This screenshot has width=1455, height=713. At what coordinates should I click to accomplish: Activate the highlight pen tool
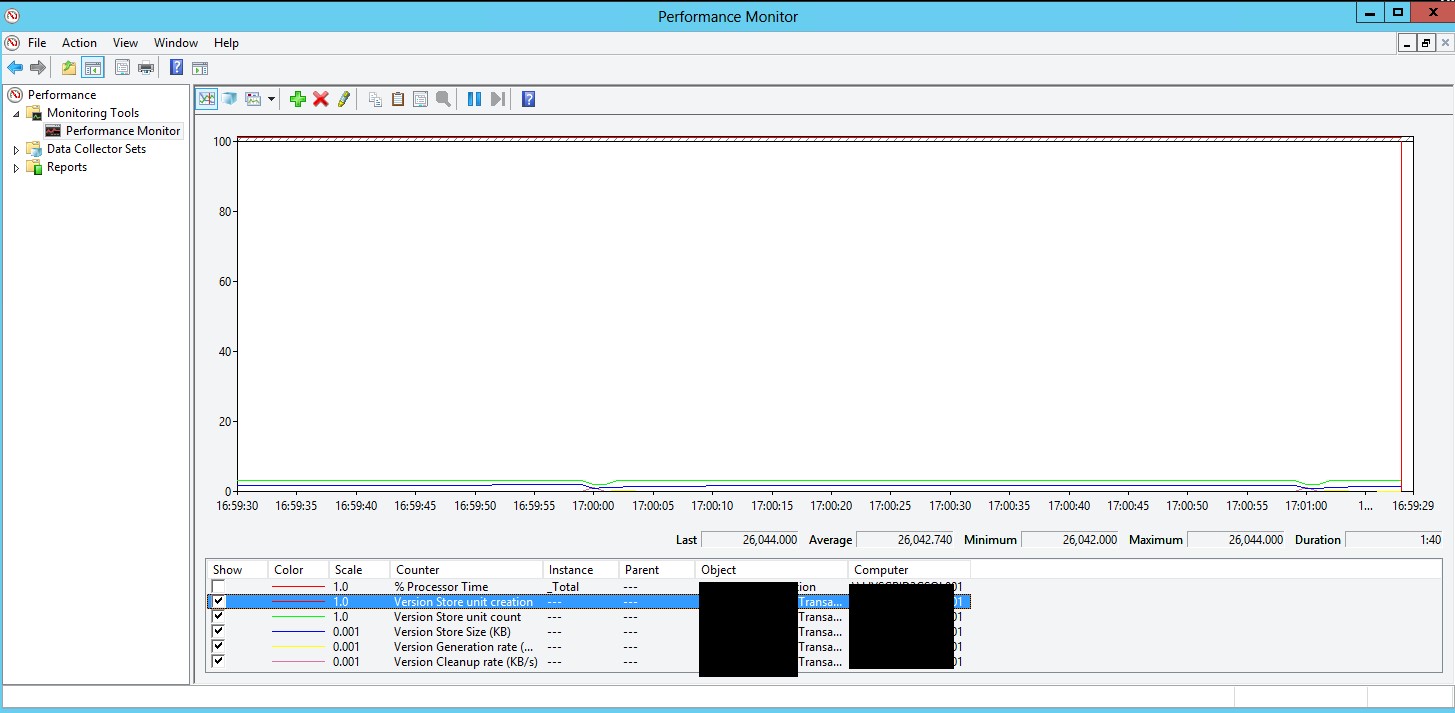coord(343,98)
